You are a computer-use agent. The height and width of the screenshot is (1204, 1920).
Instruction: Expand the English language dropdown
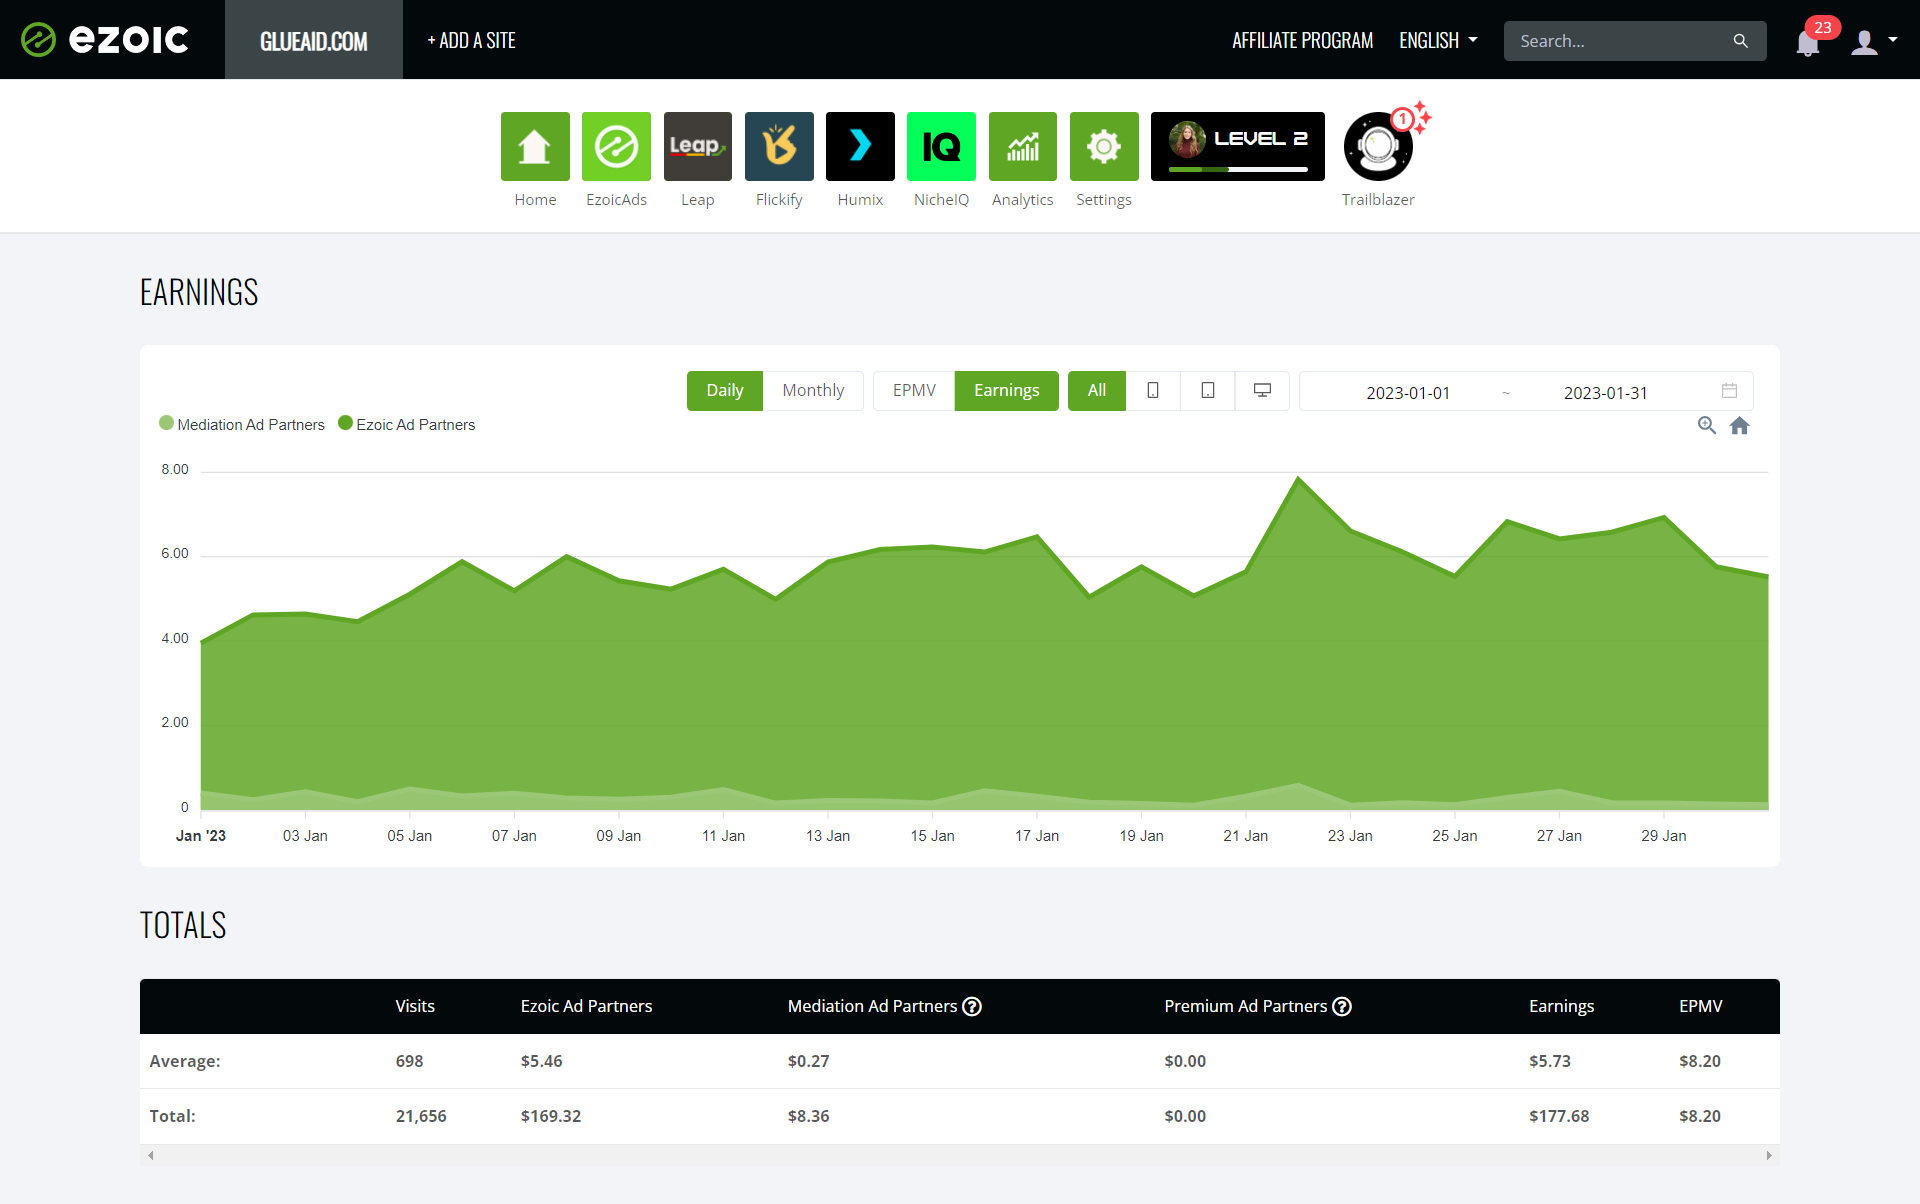point(1438,40)
